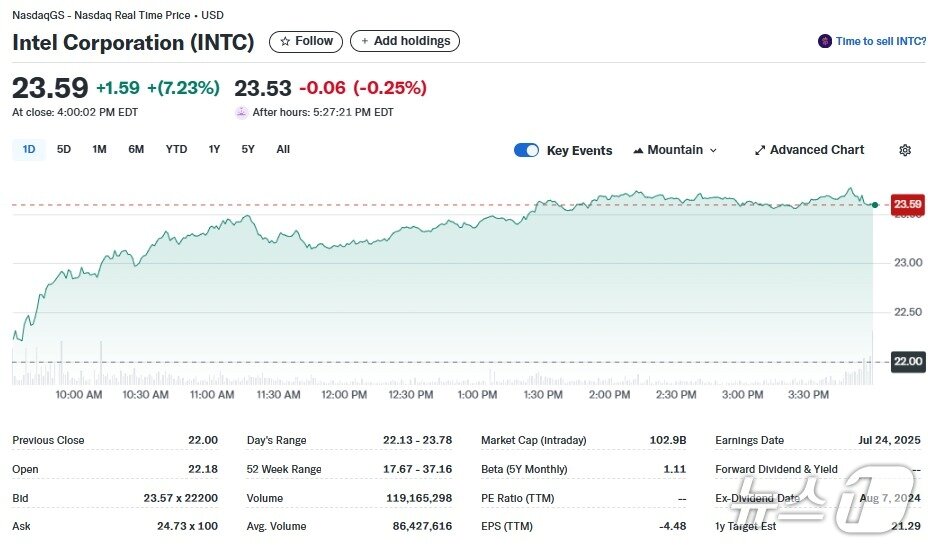Toggle the Key Events switch off
The width and height of the screenshot is (928, 547).
tap(526, 150)
